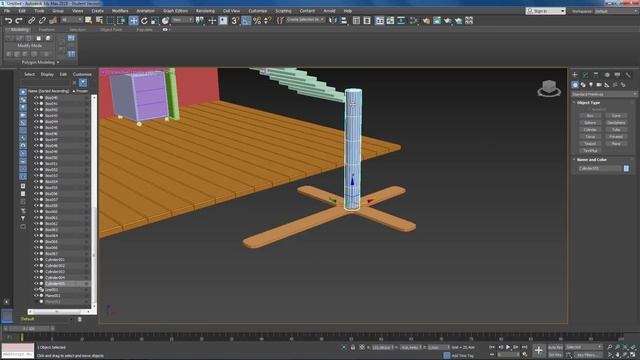The height and width of the screenshot is (360, 640).
Task: Open the Workspaces Default dropdown
Action: coord(616,11)
